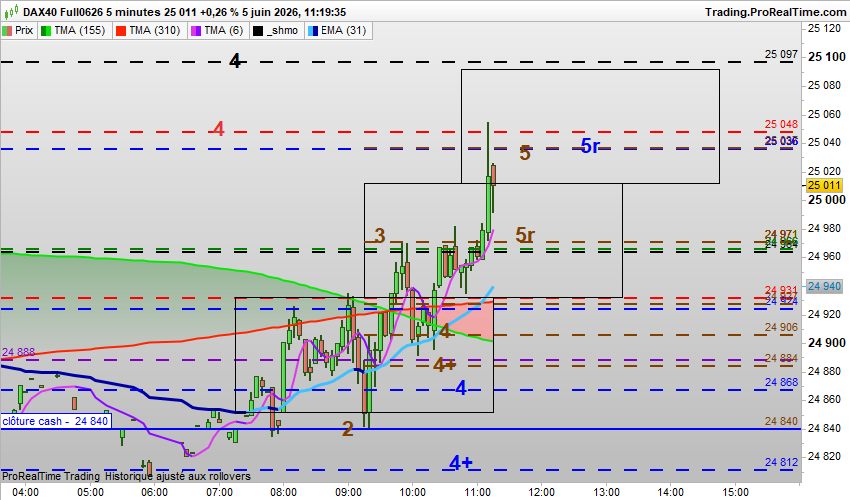Click the brown wave label 2
Image resolution: width=850 pixels, height=500 pixels.
(347, 429)
